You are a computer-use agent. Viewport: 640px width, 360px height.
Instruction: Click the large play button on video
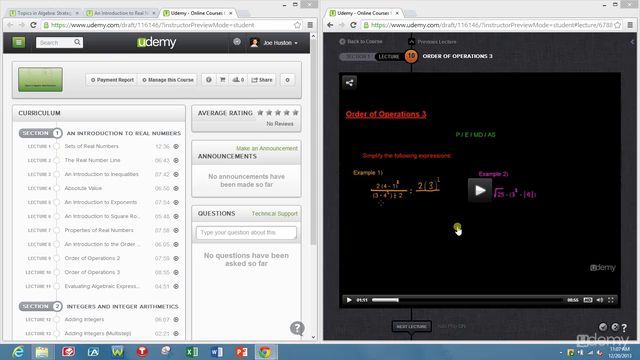[x=480, y=190]
